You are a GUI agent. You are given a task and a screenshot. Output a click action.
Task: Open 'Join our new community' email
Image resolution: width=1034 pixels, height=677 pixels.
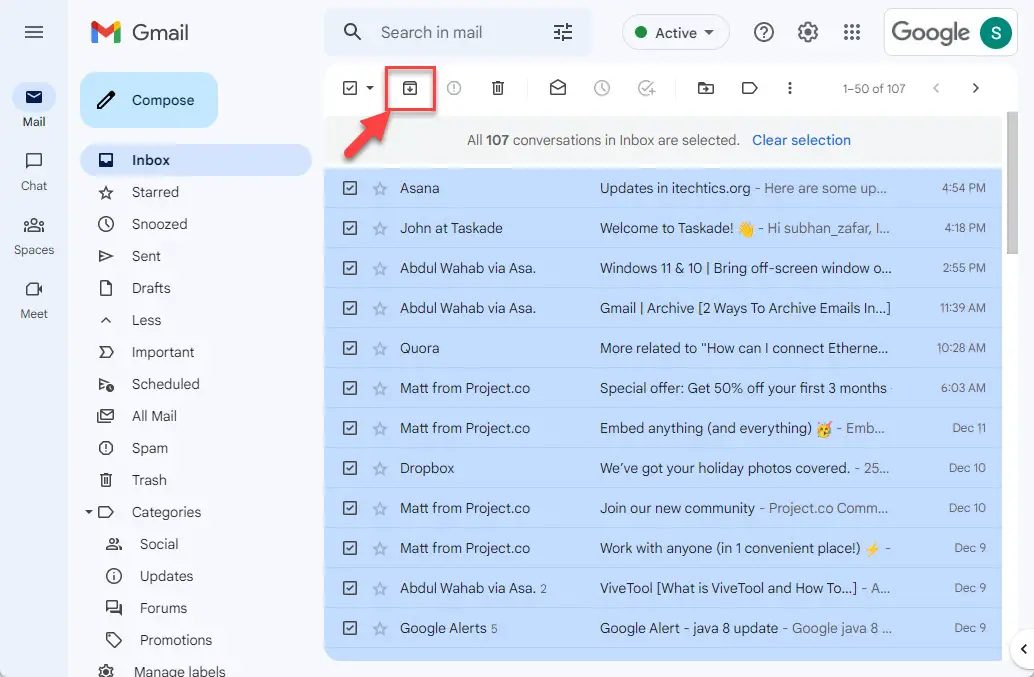(663, 508)
